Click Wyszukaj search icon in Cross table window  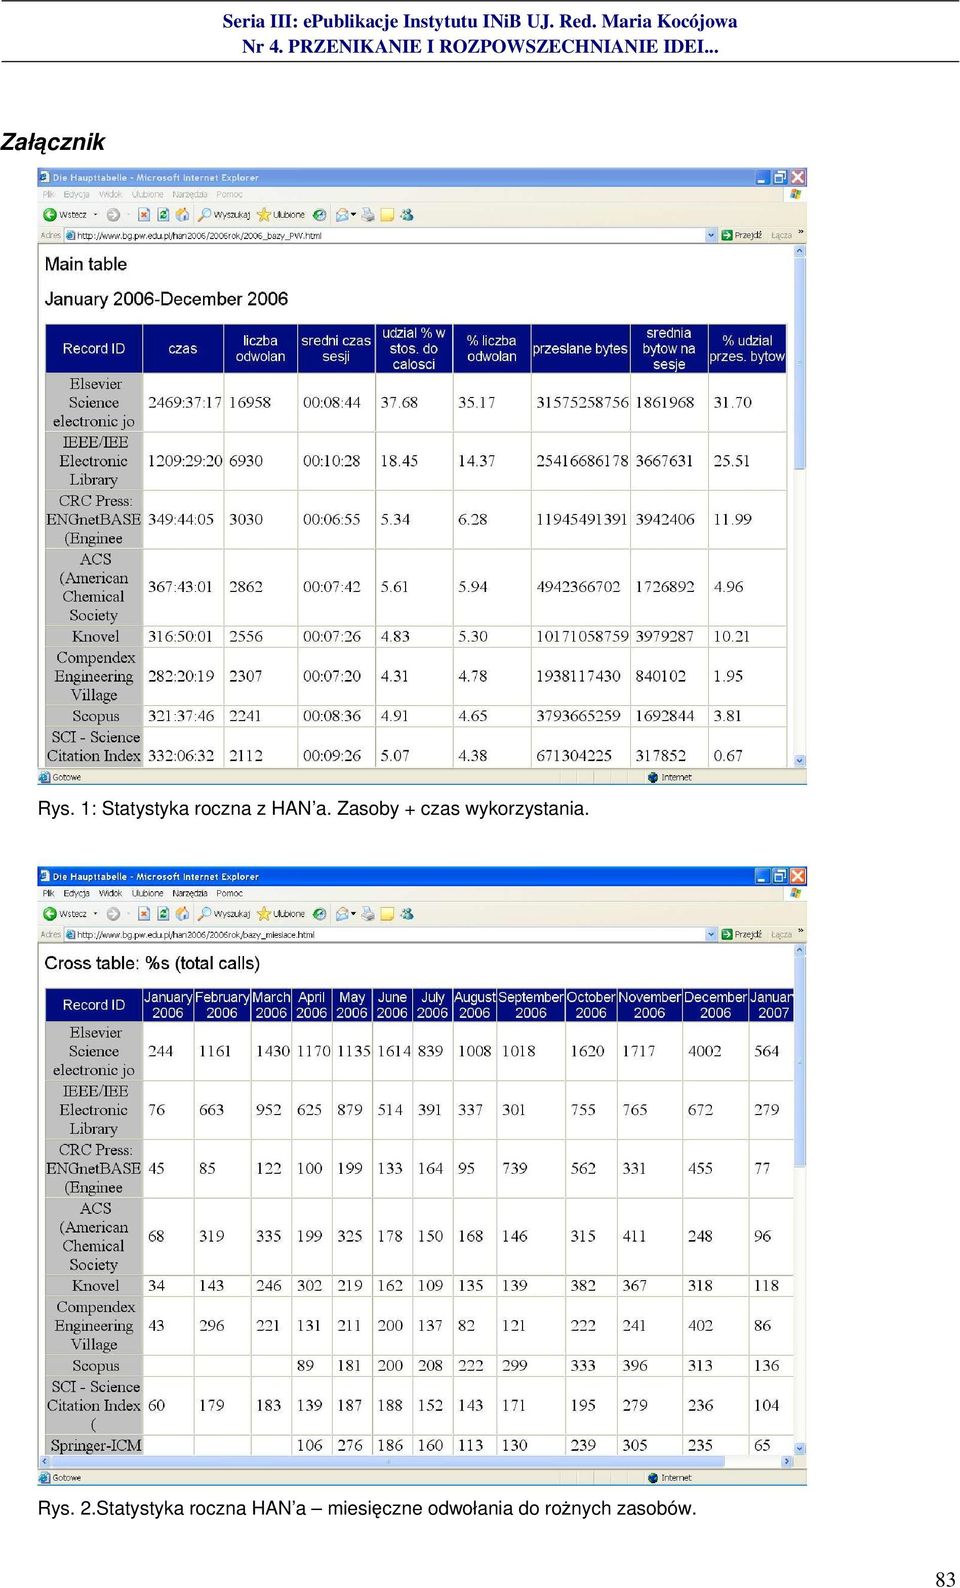click(x=205, y=914)
